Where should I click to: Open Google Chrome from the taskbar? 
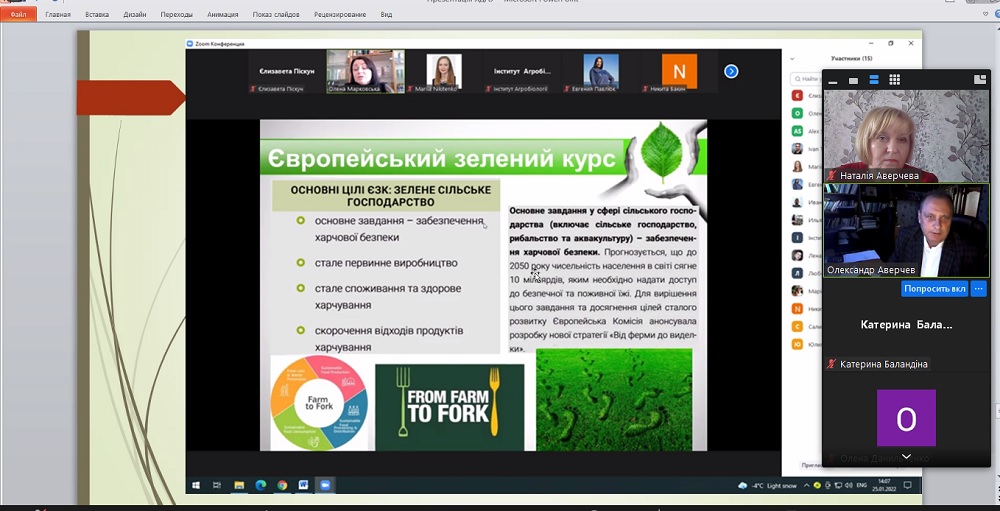[282, 485]
